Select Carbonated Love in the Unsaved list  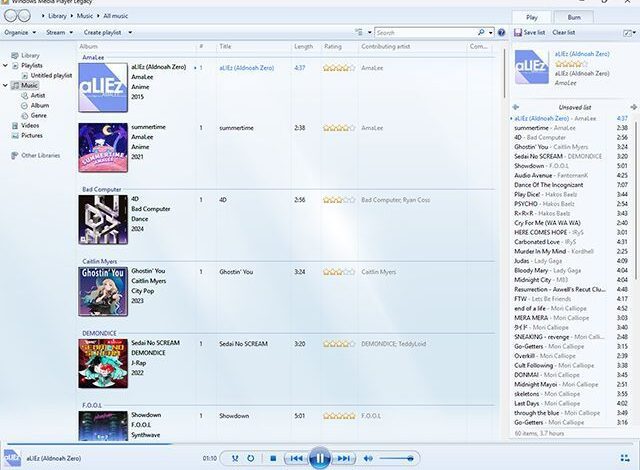pyautogui.click(x=570, y=242)
